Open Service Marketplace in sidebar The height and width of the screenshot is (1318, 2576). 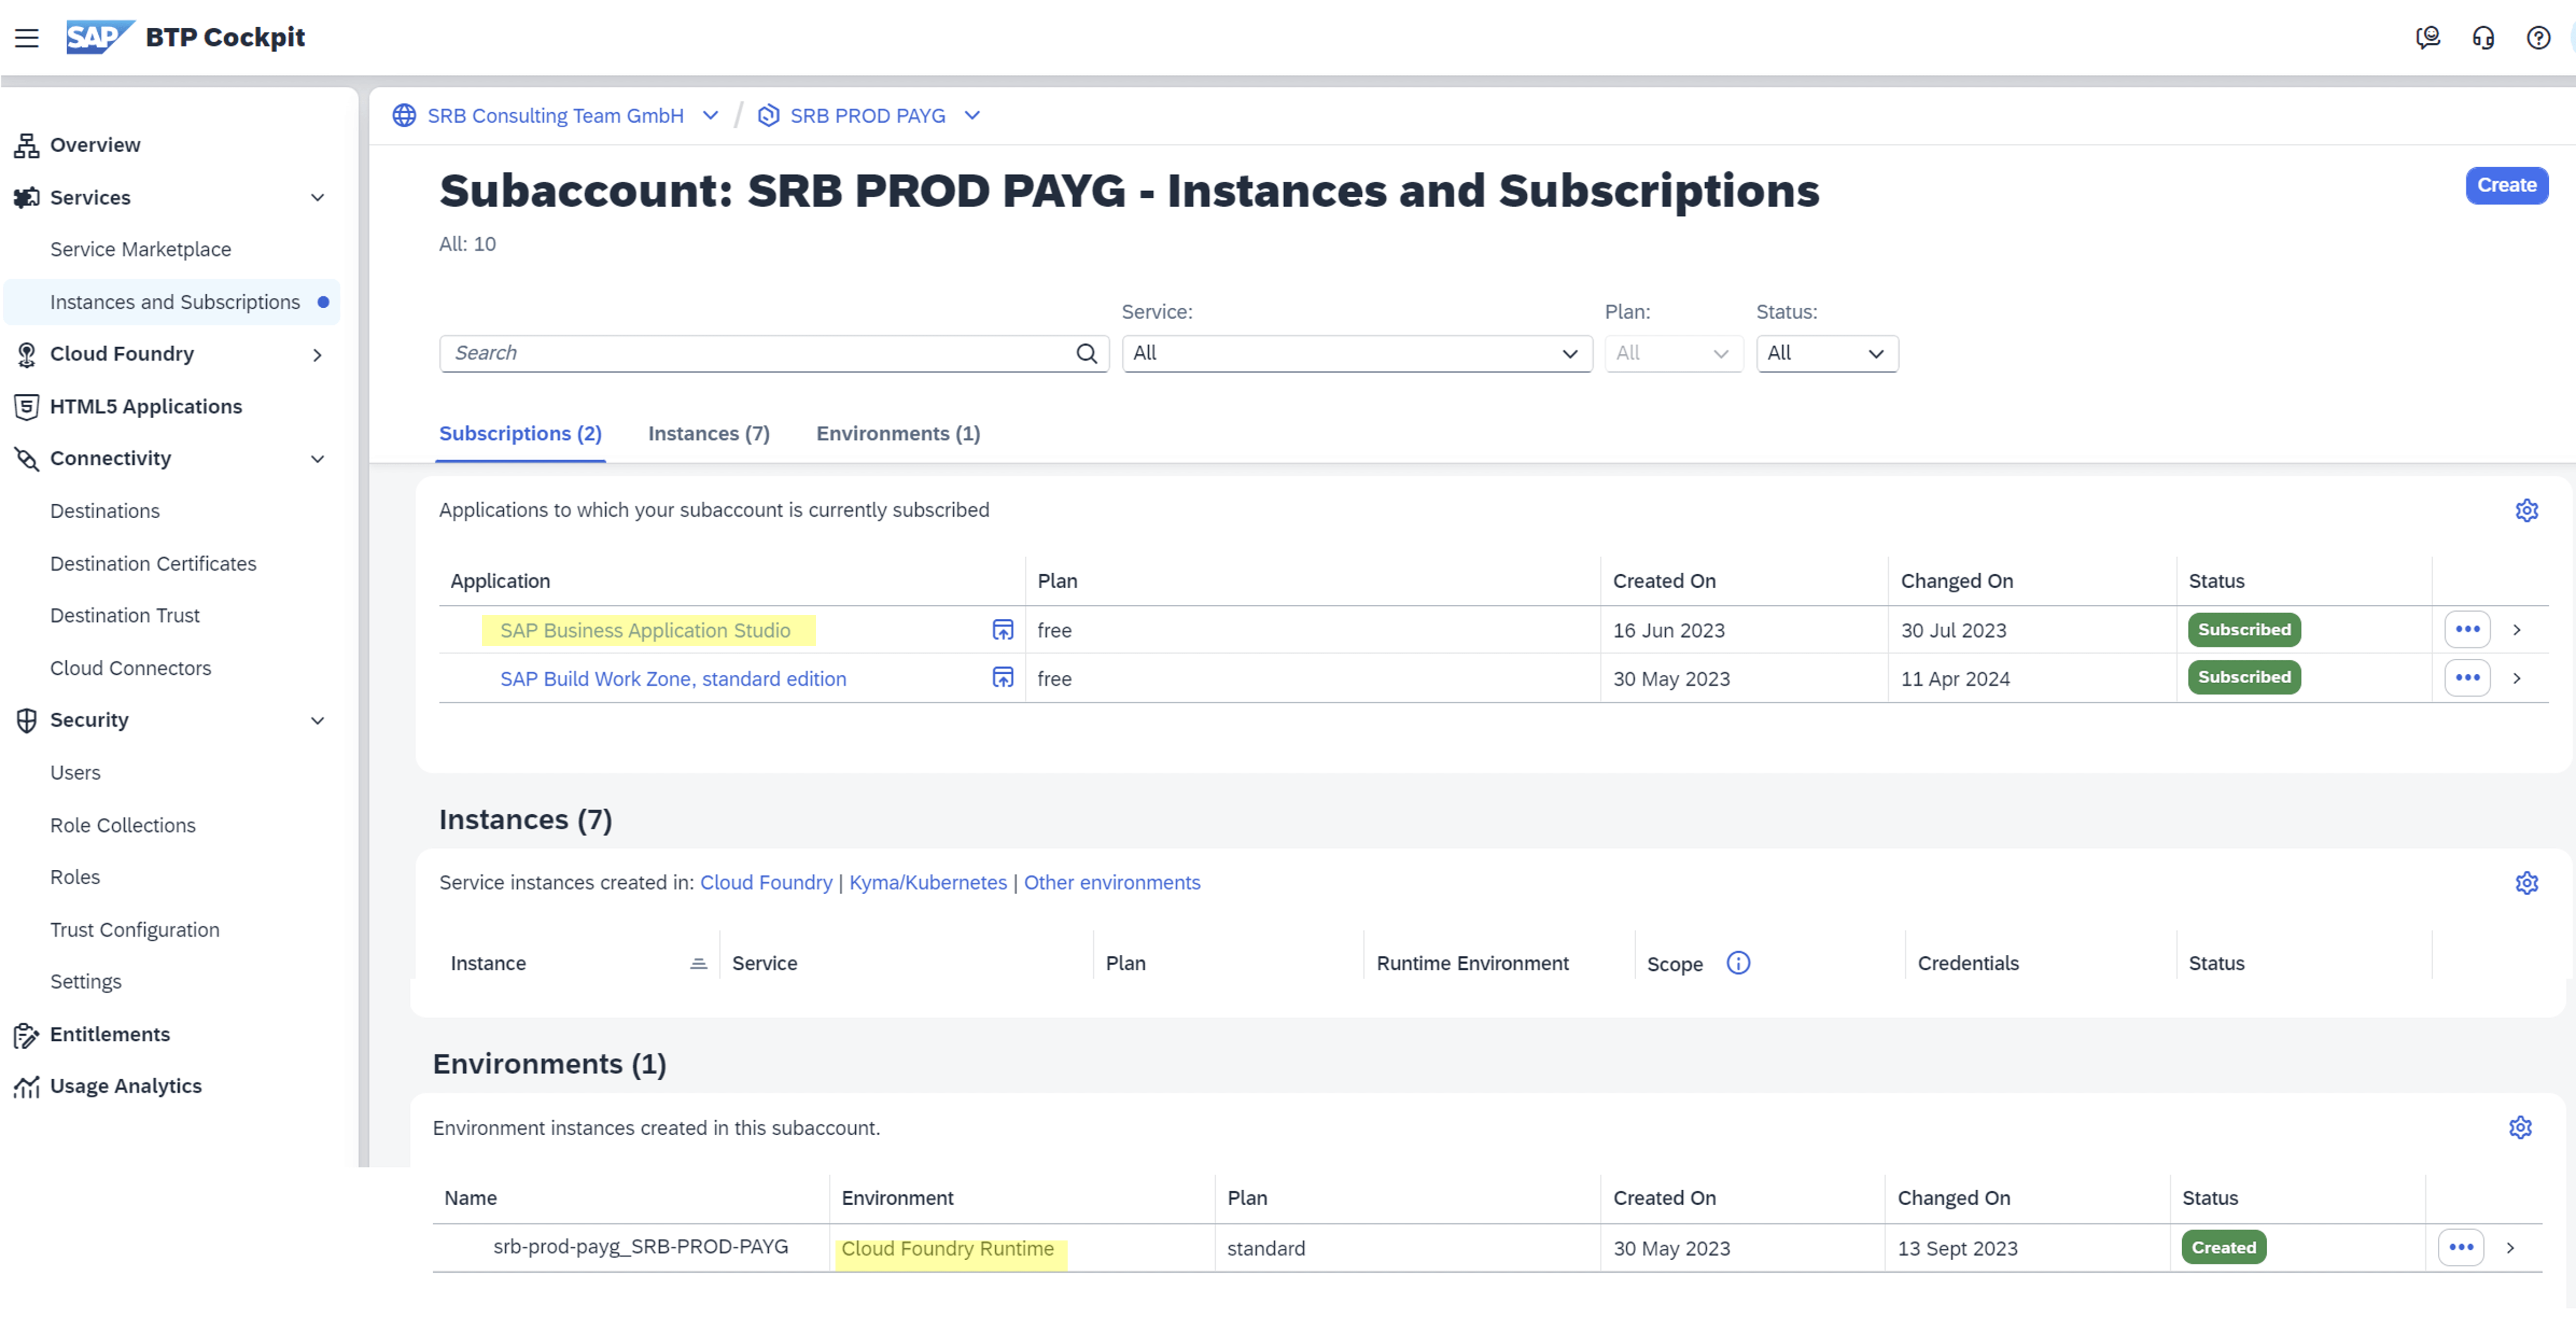click(x=141, y=250)
